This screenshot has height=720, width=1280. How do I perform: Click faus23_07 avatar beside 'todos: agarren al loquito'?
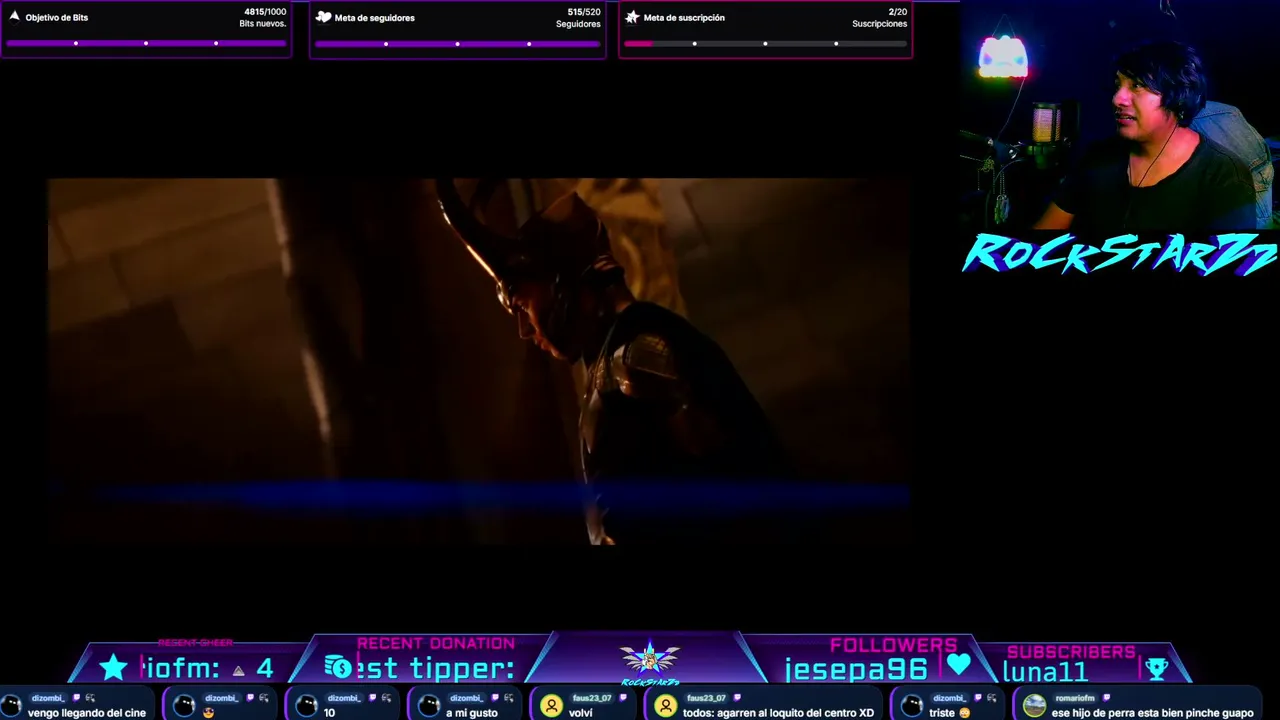[x=666, y=706]
